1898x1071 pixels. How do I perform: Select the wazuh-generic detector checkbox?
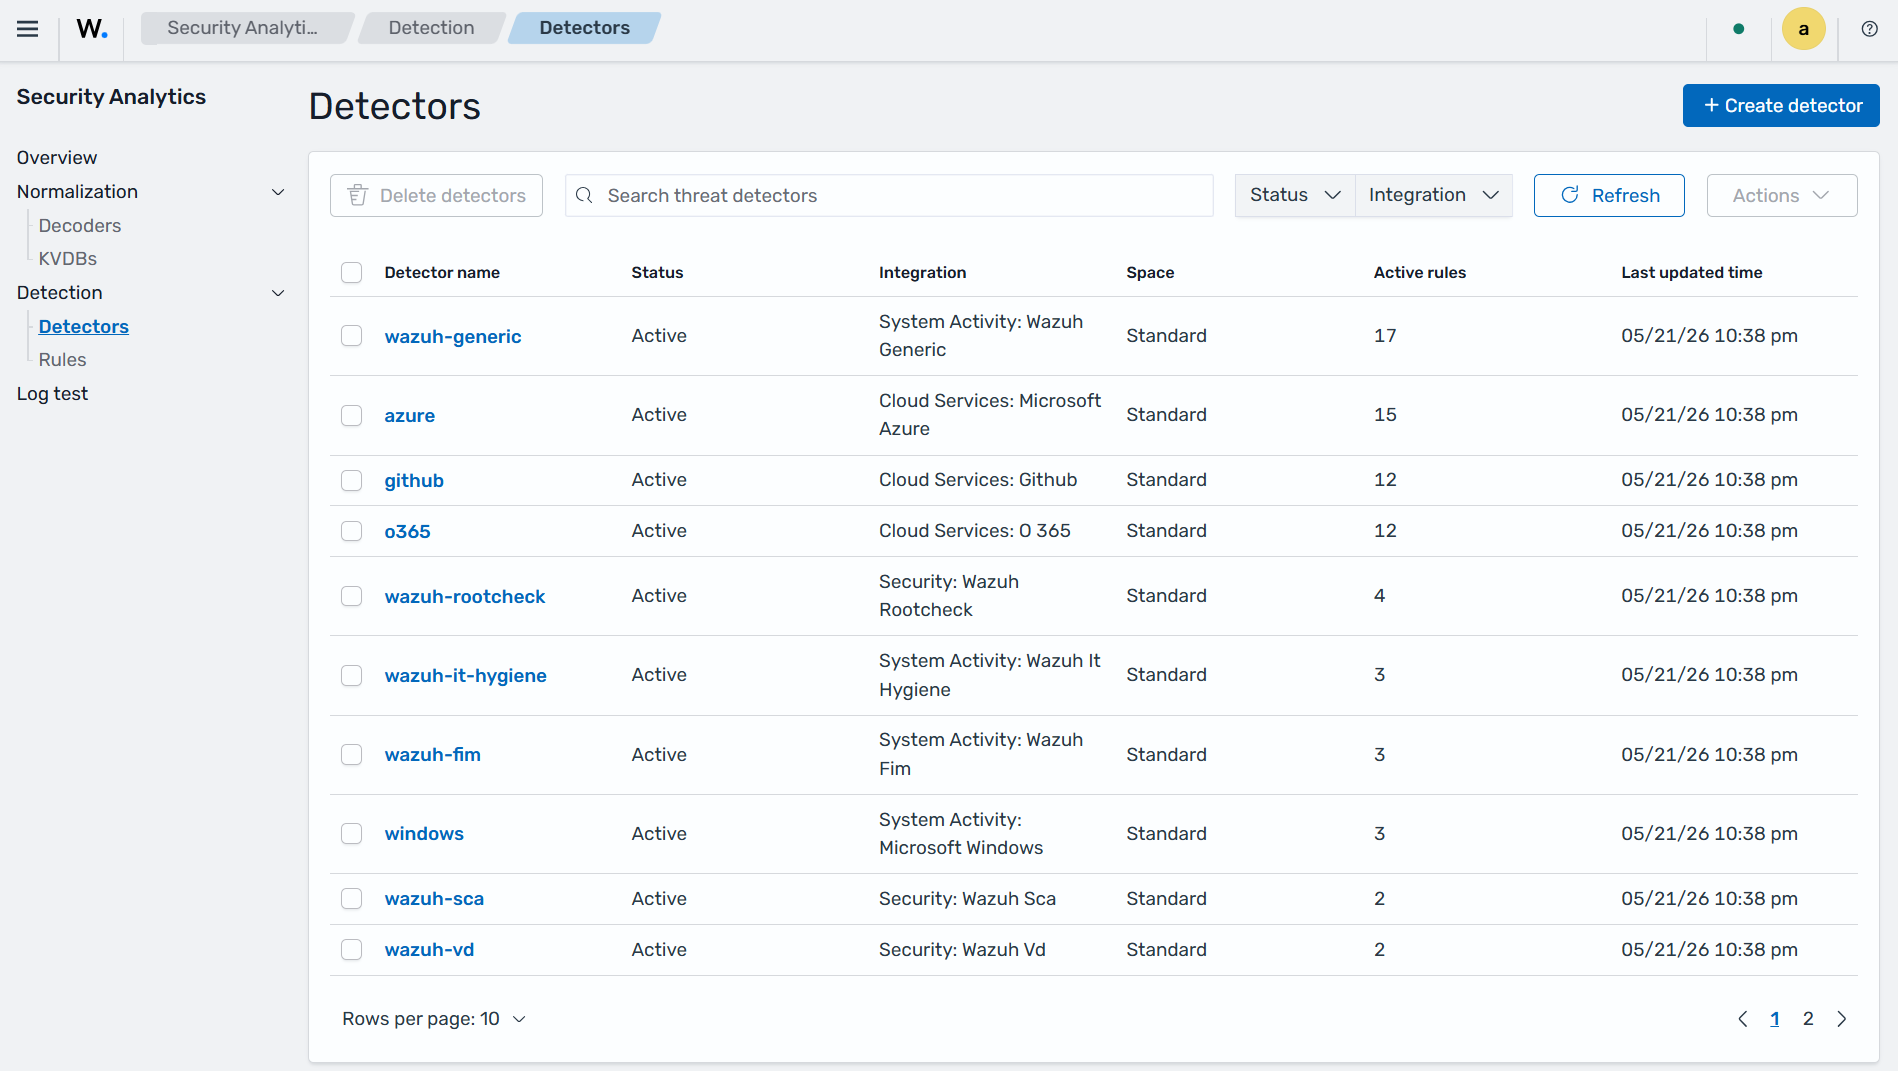351,335
